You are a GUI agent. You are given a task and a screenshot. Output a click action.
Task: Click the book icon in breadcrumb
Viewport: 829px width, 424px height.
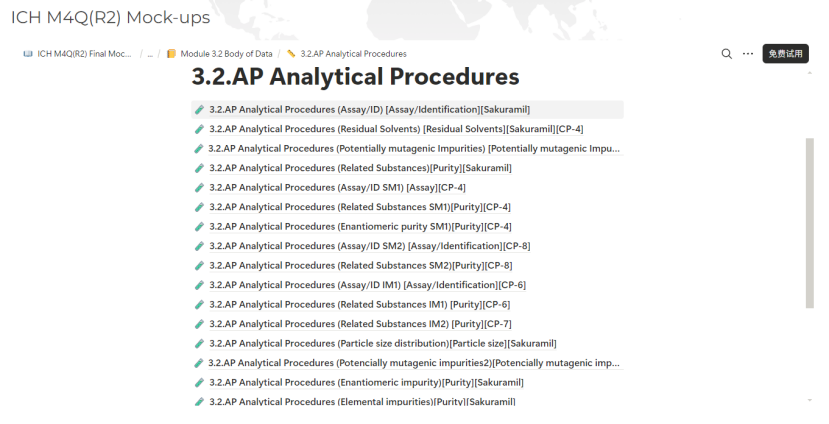28,54
